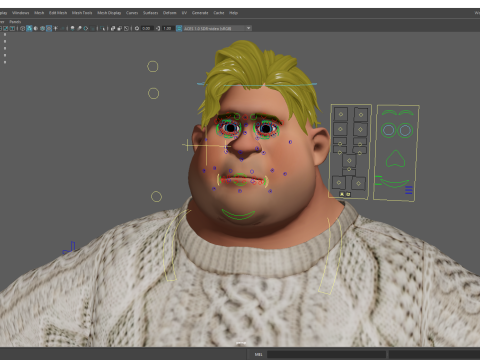Screen dimensions: 480x360
Task: Click top-right box in the picker panel
Action: 361,114
